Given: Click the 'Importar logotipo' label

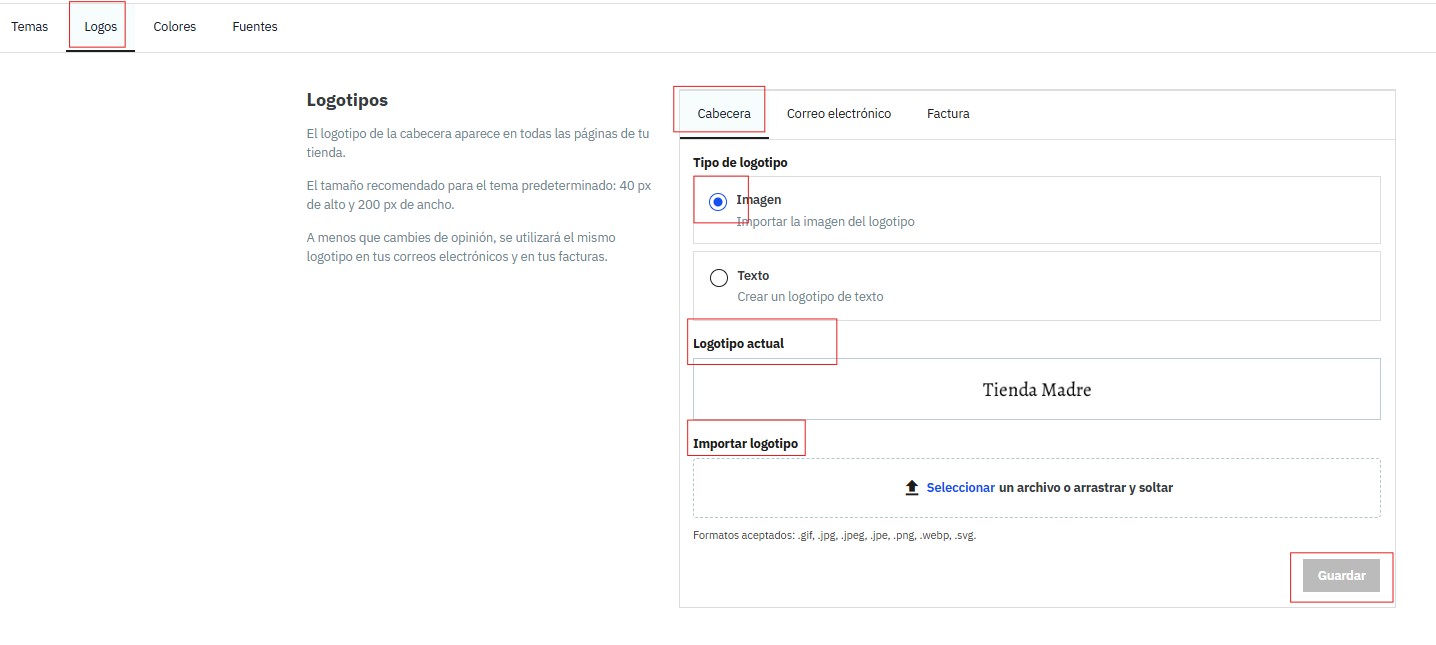Looking at the screenshot, I should (x=746, y=444).
